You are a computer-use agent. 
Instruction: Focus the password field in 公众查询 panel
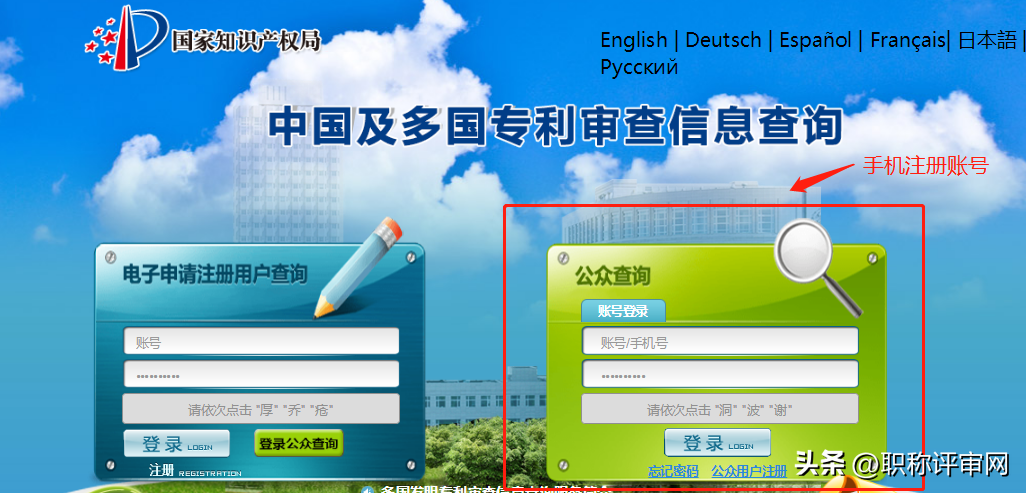click(719, 375)
